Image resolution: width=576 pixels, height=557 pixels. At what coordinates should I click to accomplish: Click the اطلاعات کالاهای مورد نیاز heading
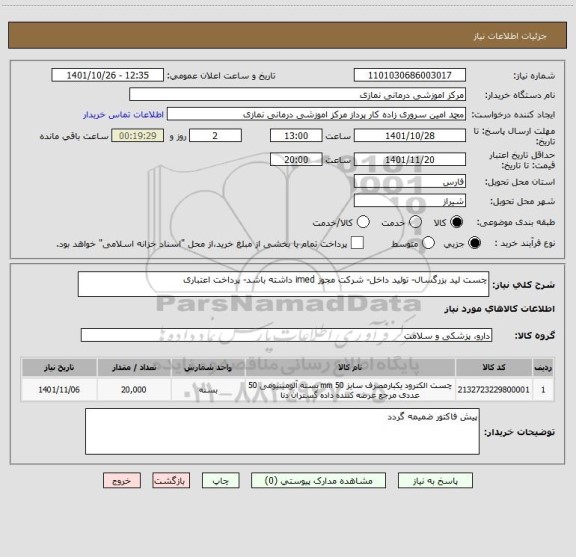(x=500, y=309)
